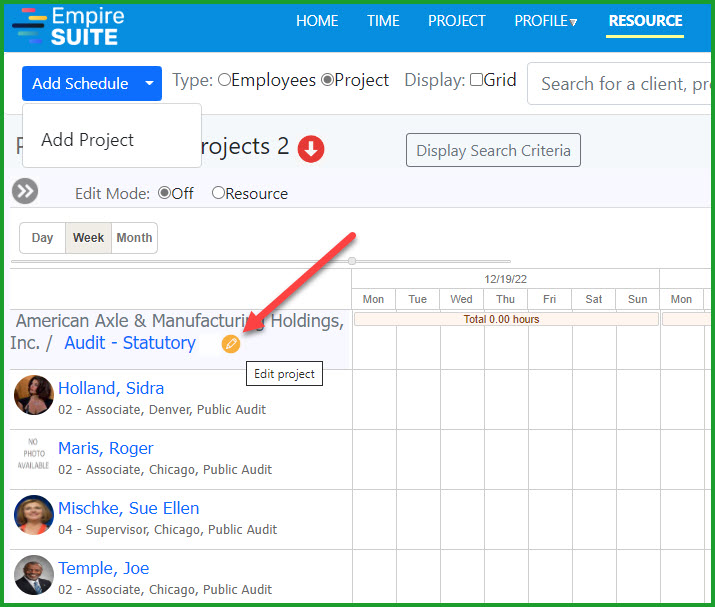This screenshot has height=607, width=715.
Task: Go to the HOME menu
Action: pyautogui.click(x=317, y=21)
